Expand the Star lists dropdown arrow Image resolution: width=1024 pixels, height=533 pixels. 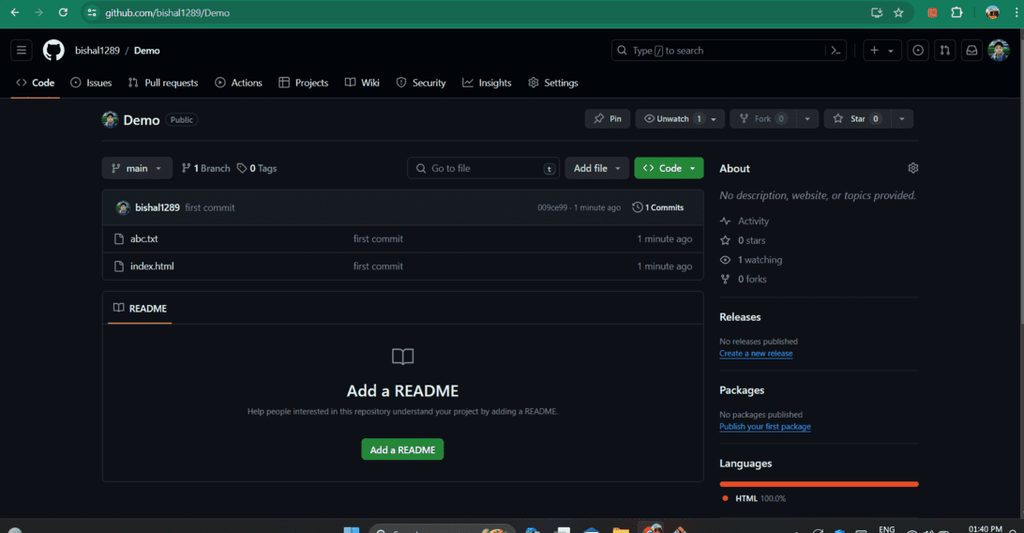click(x=902, y=119)
